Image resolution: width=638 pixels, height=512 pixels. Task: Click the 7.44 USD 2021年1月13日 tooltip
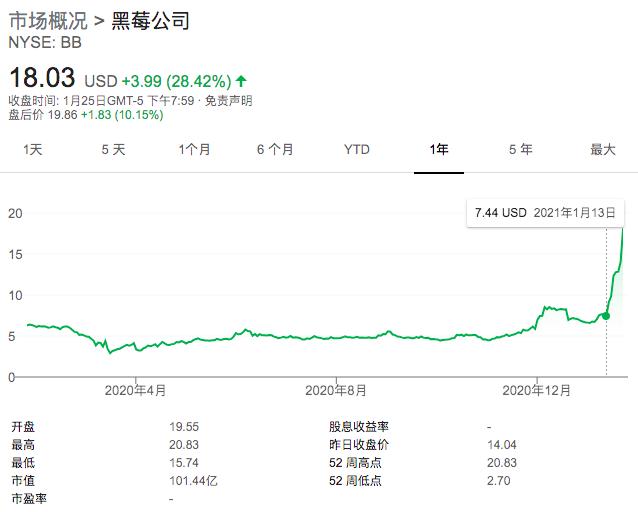point(545,213)
